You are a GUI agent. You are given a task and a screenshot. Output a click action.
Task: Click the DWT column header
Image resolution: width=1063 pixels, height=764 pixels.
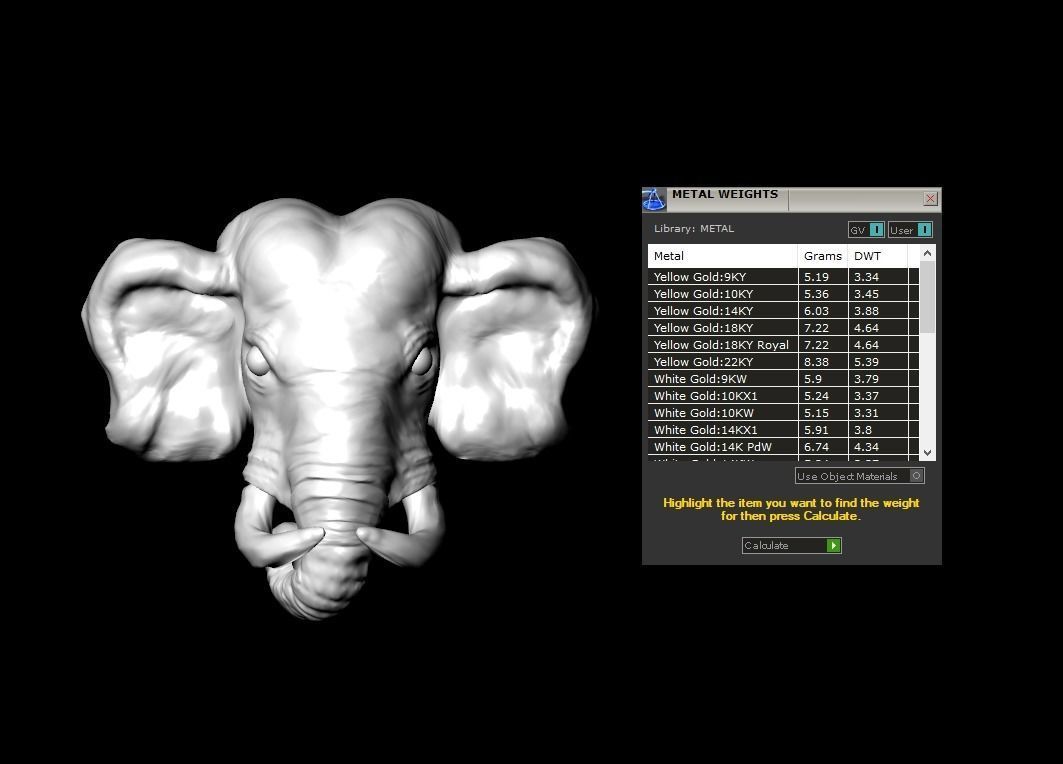pos(877,256)
